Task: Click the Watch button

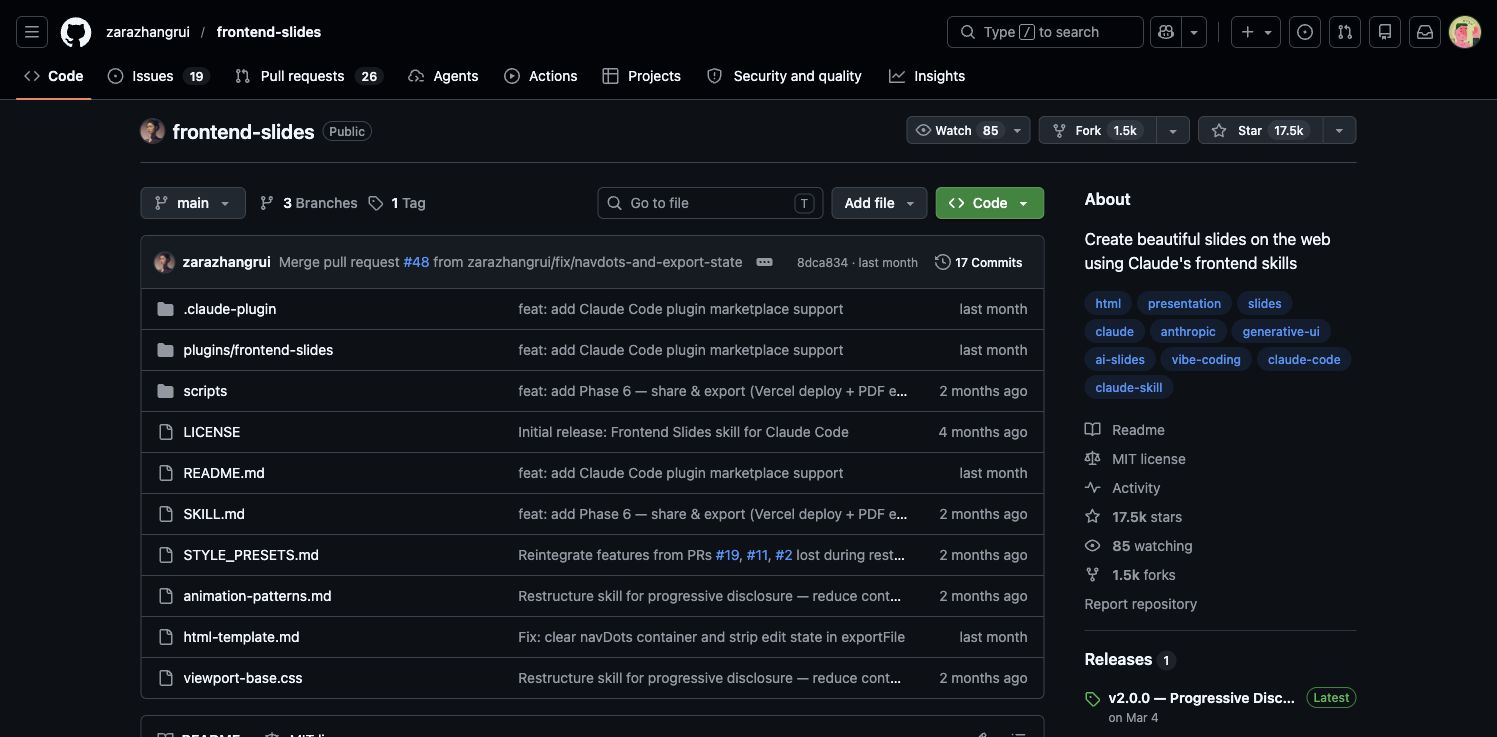Action: click(957, 131)
